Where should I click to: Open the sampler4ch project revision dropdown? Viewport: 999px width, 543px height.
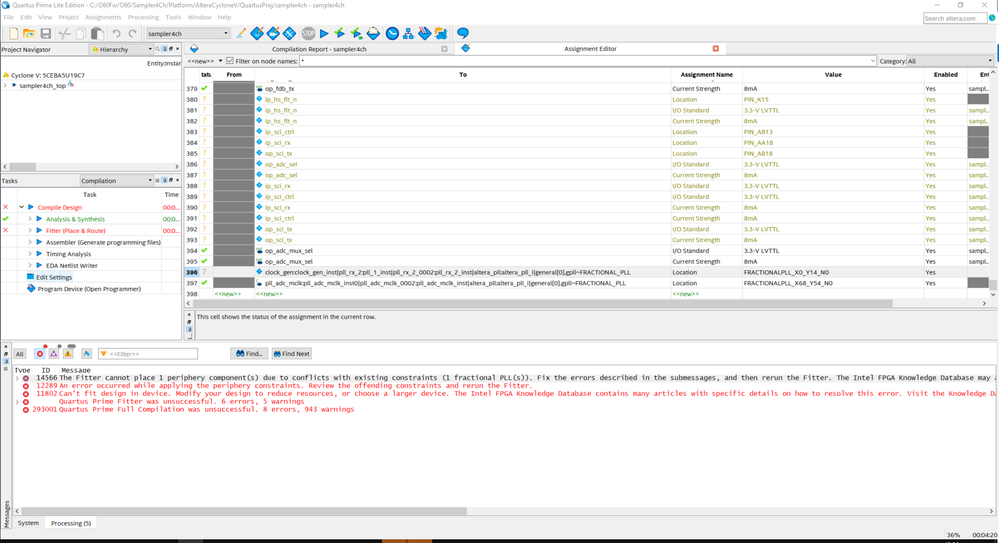(188, 34)
